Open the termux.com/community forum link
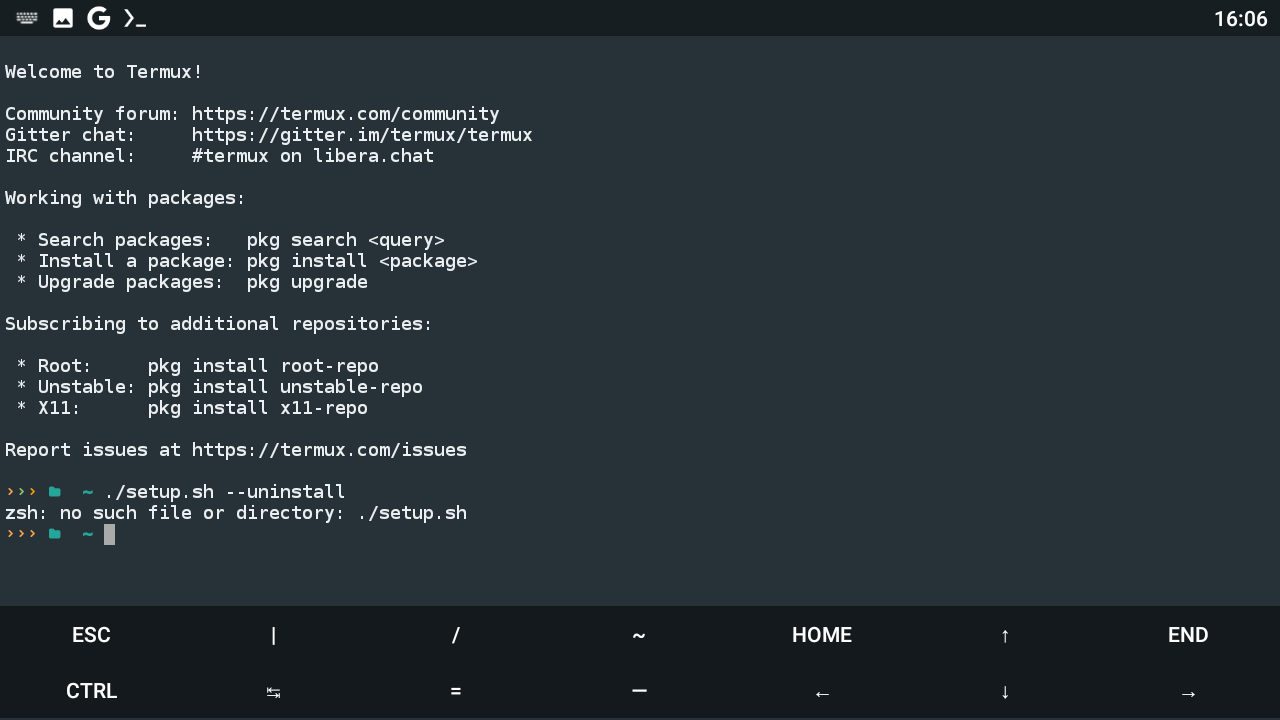Image resolution: width=1280 pixels, height=720 pixels. [346, 114]
